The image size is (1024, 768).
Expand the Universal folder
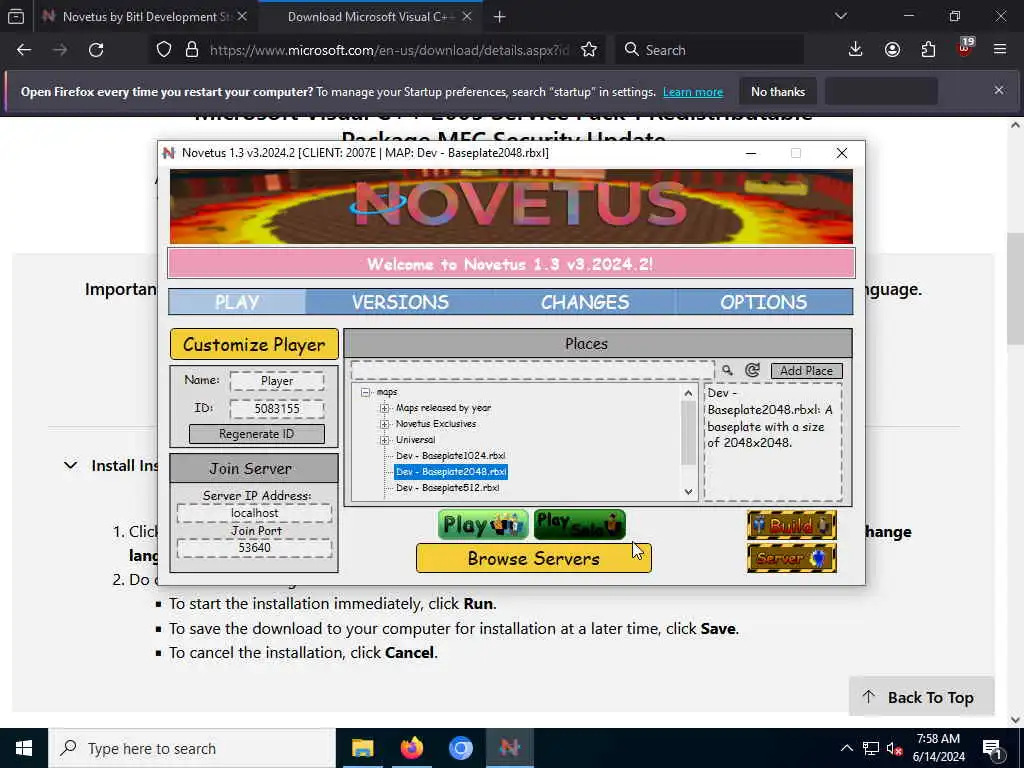click(x=385, y=440)
